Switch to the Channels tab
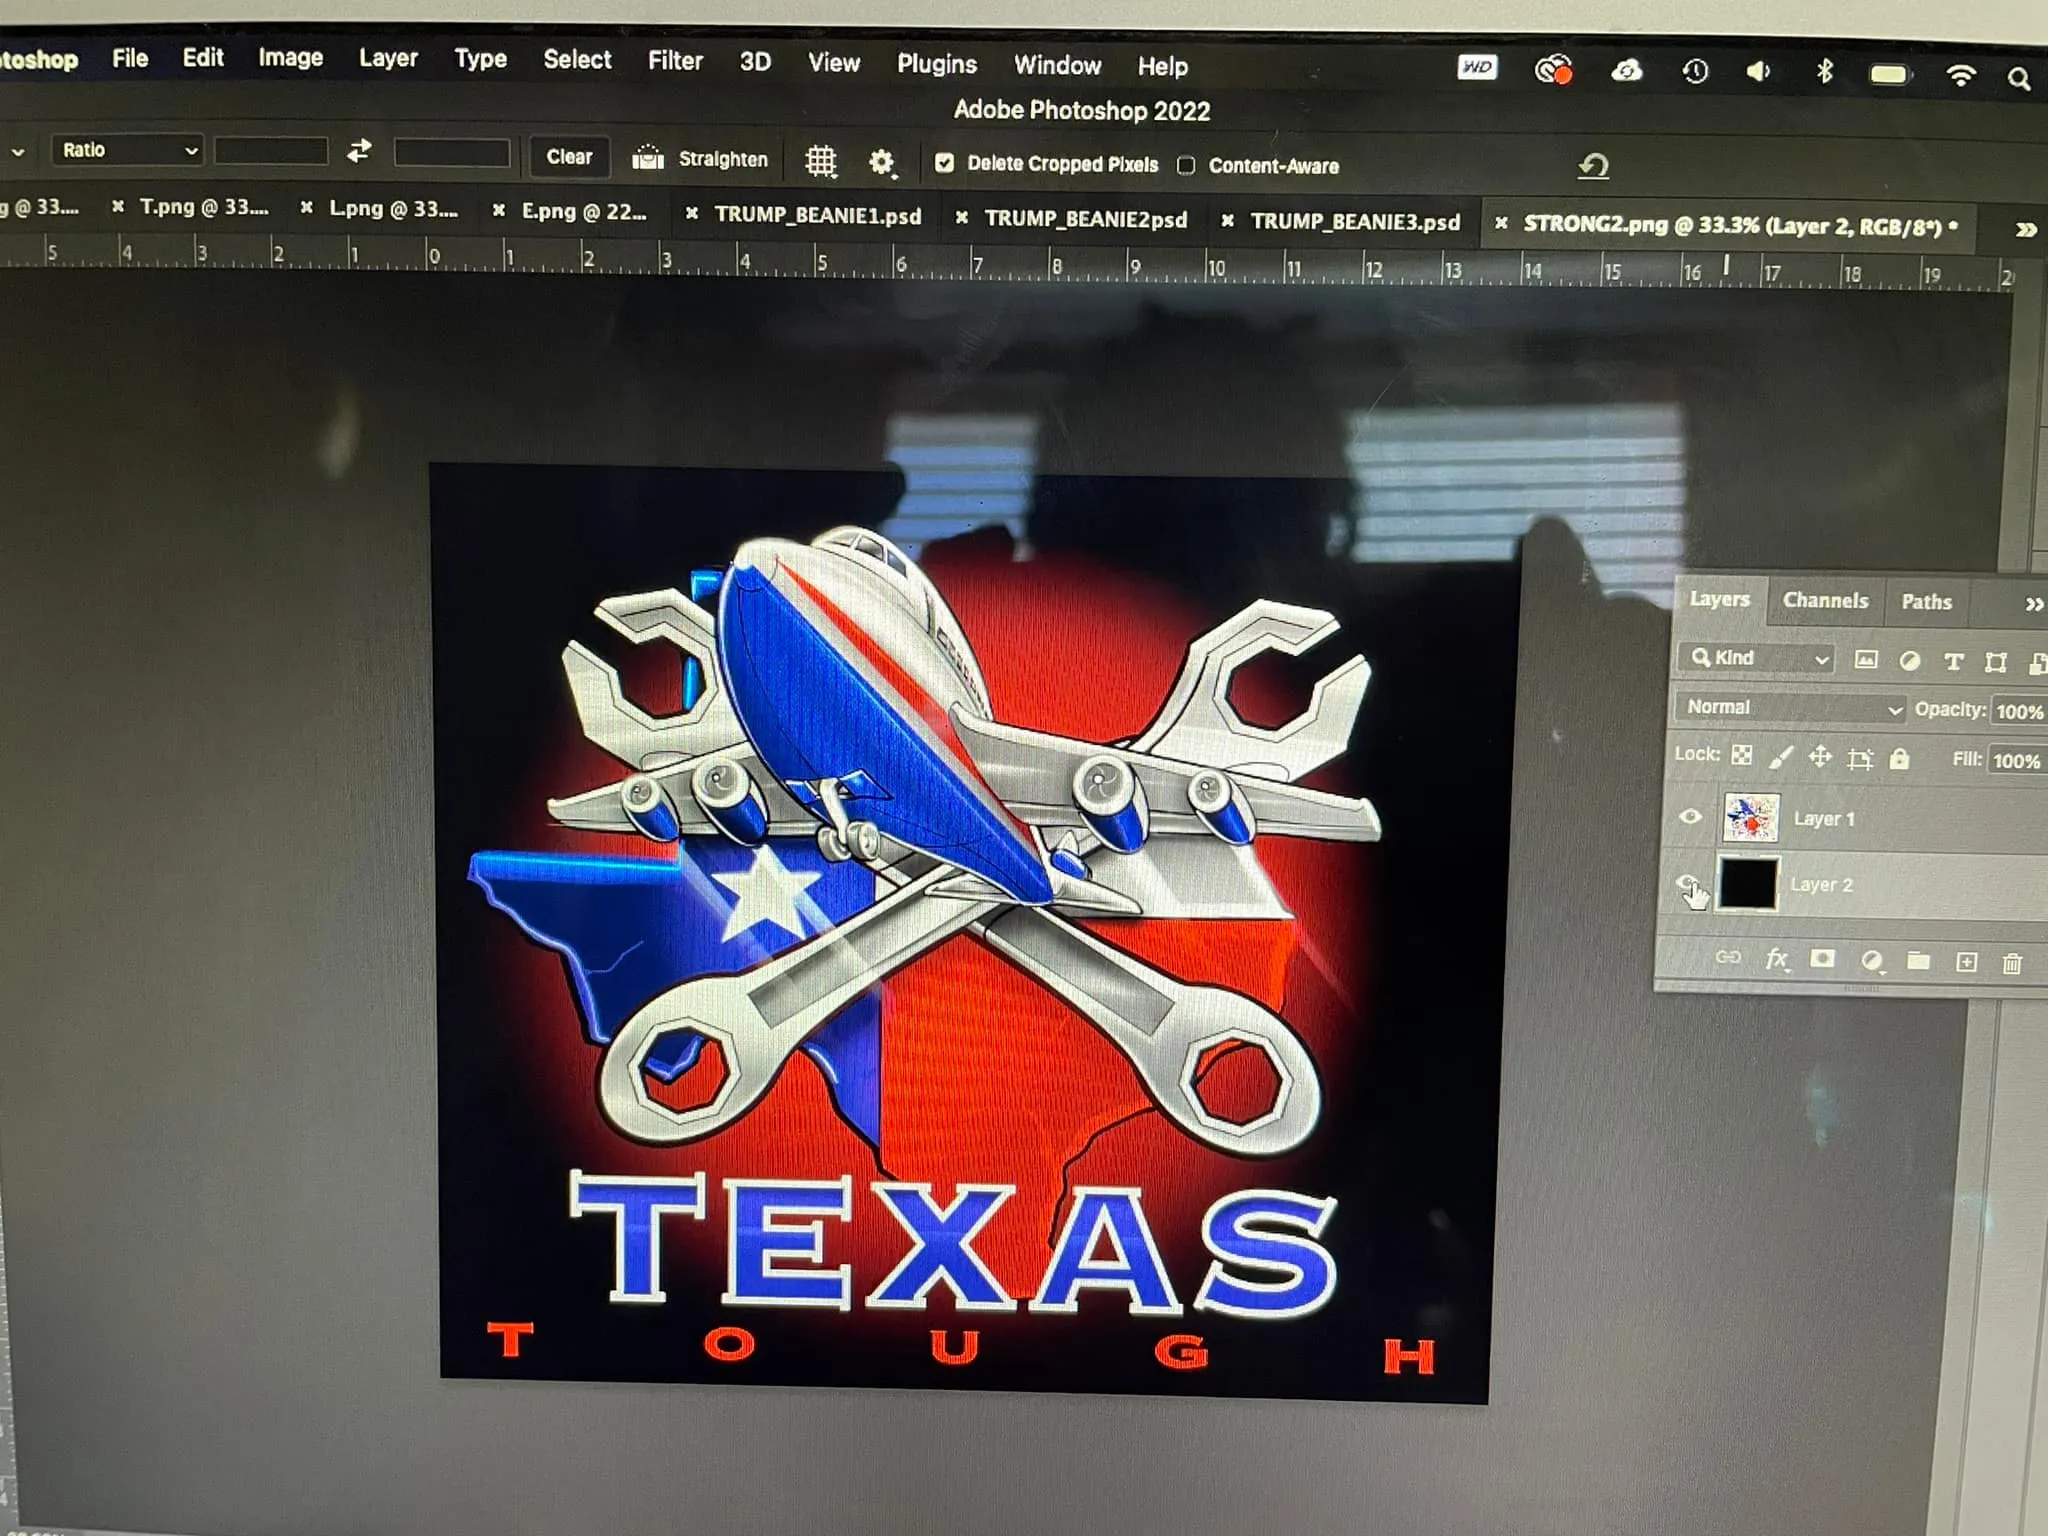Screen dimensions: 2048x1536 pyautogui.click(x=1825, y=600)
